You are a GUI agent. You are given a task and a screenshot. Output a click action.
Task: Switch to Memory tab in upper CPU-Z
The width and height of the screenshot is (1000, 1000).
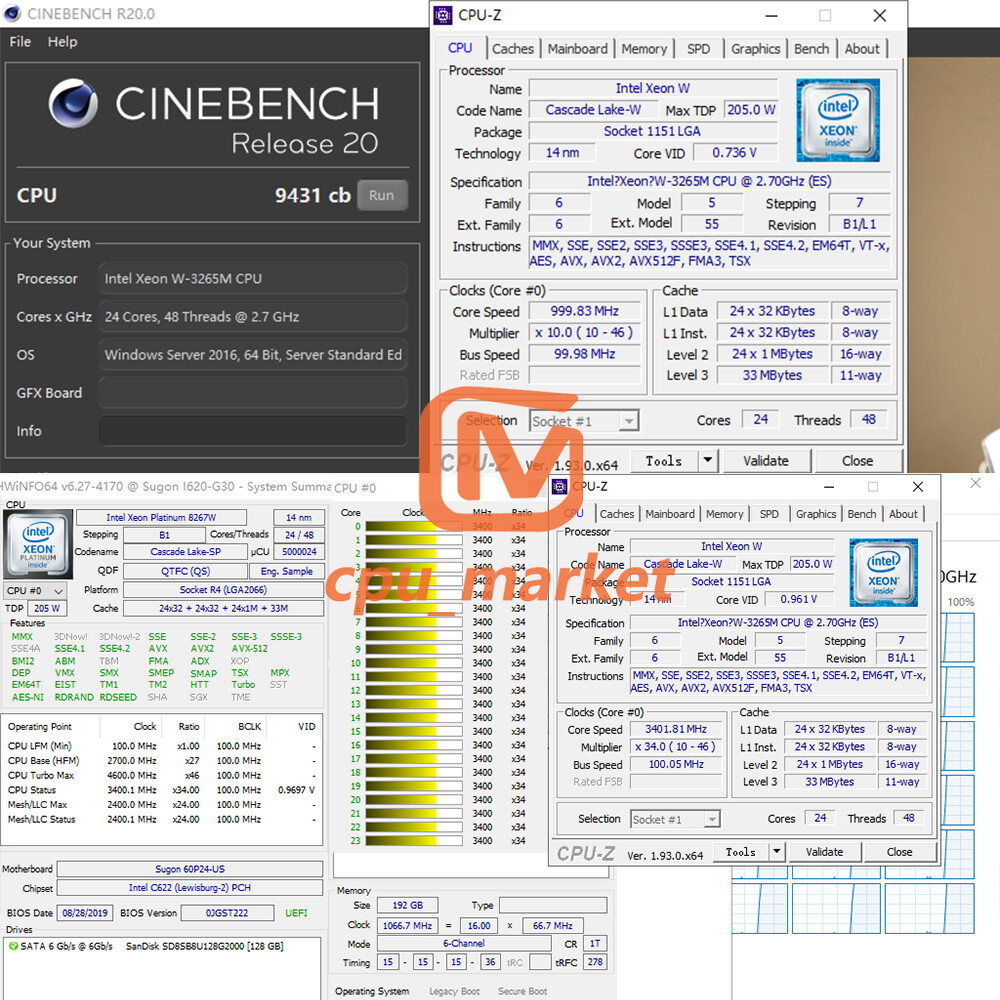644,49
